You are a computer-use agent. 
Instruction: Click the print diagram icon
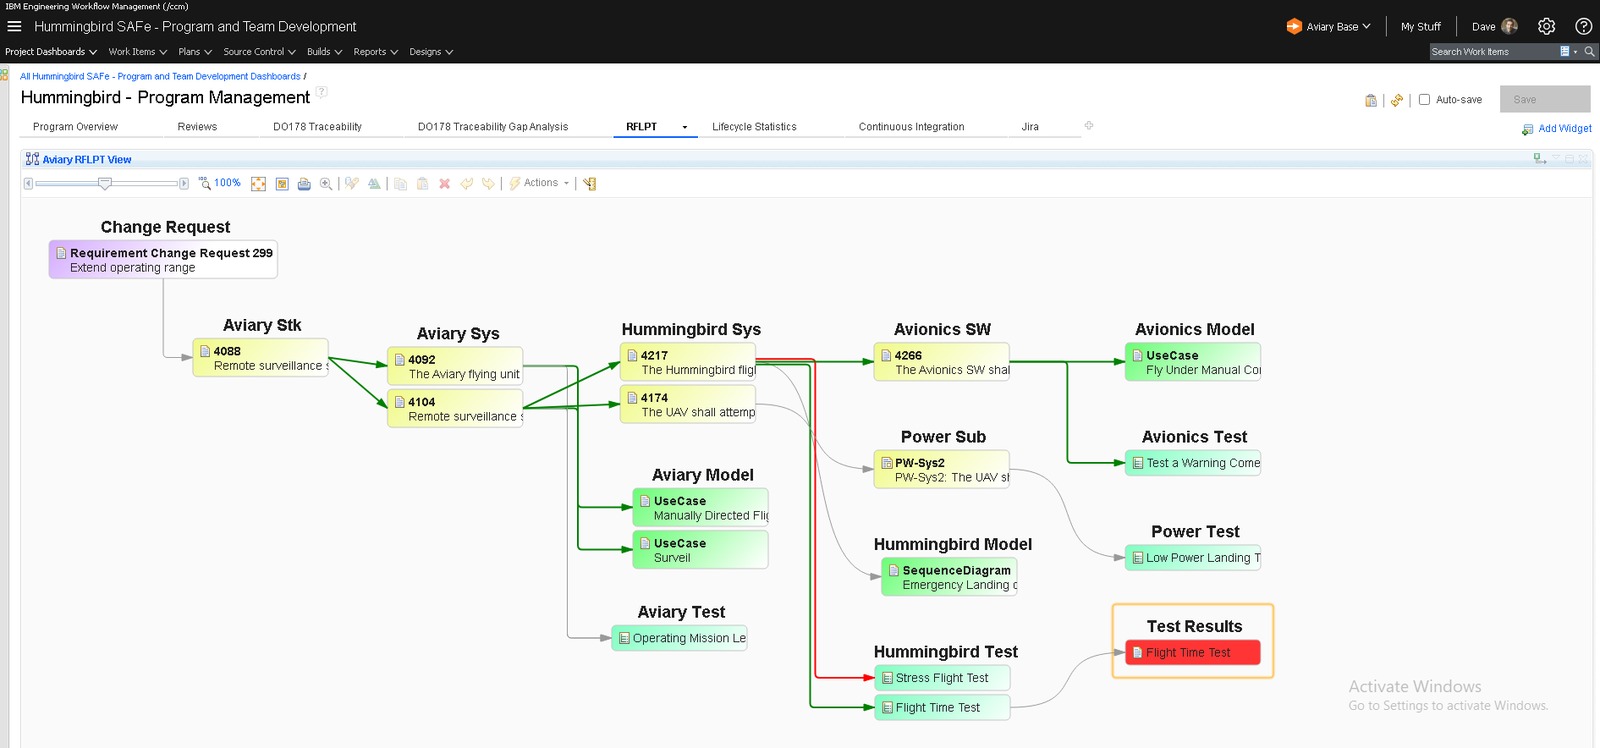304,184
